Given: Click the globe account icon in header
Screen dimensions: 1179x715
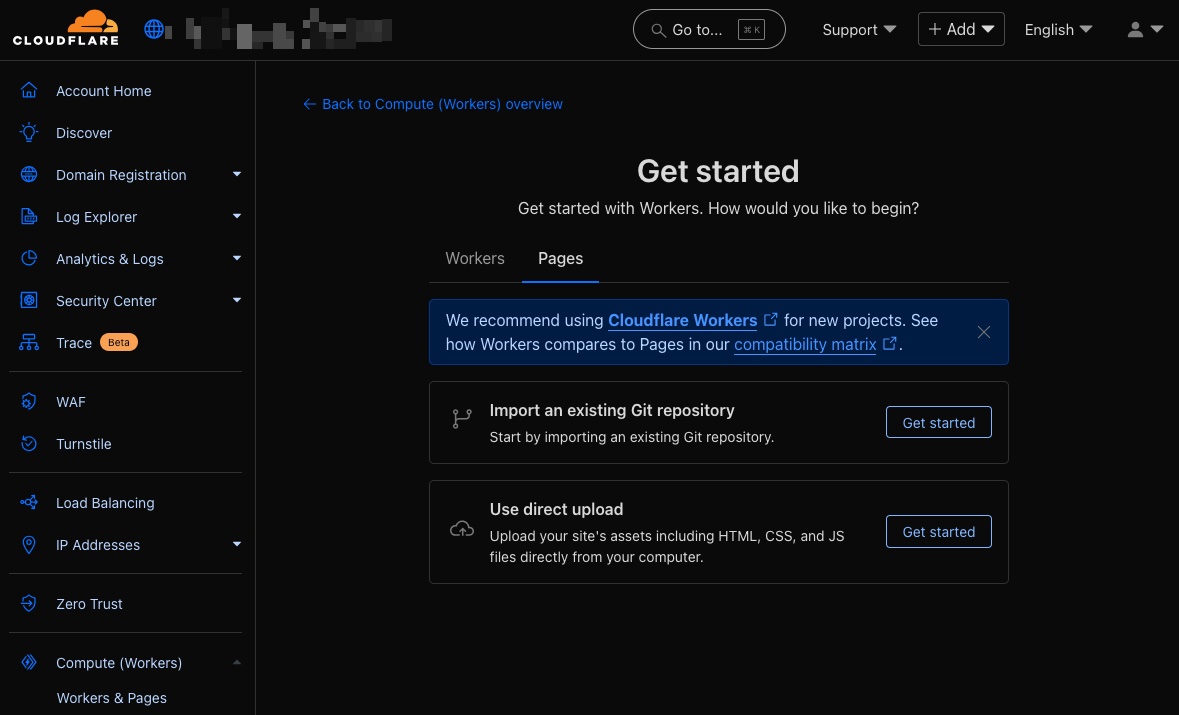Looking at the screenshot, I should click(x=154, y=29).
